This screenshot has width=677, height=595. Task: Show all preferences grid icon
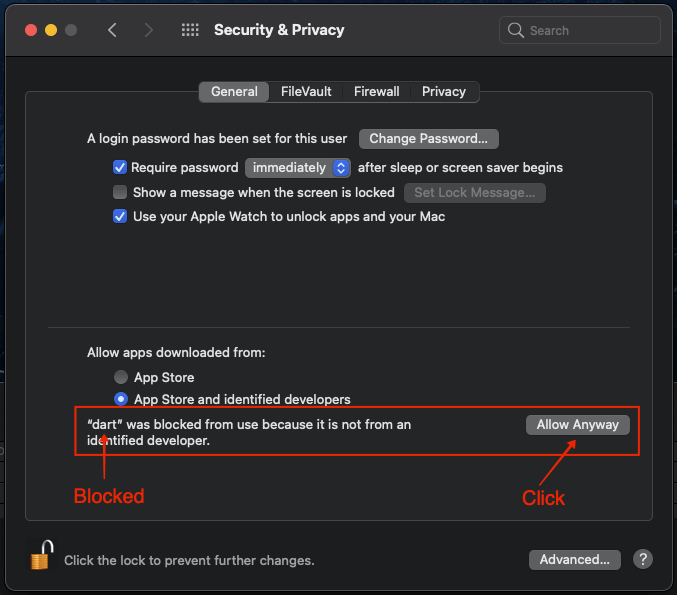click(x=190, y=30)
